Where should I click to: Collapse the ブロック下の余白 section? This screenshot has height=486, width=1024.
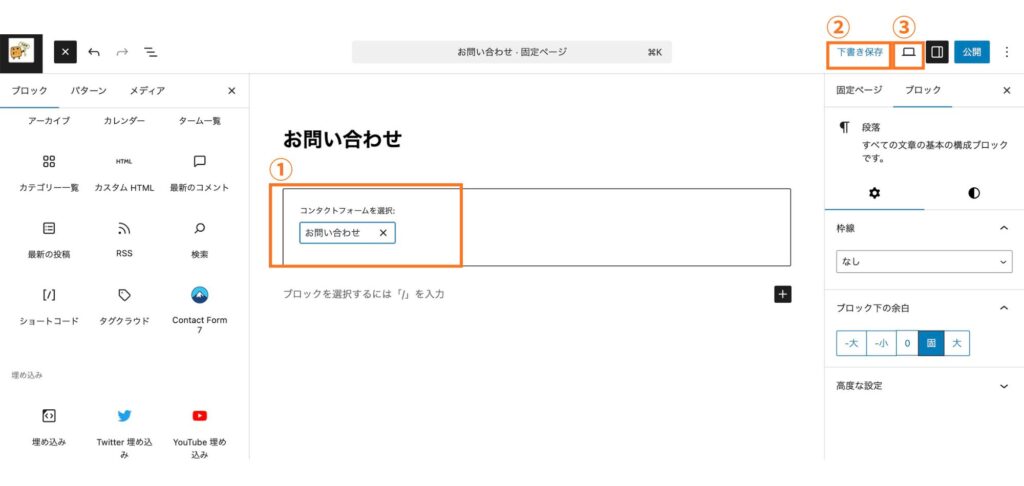1004,308
